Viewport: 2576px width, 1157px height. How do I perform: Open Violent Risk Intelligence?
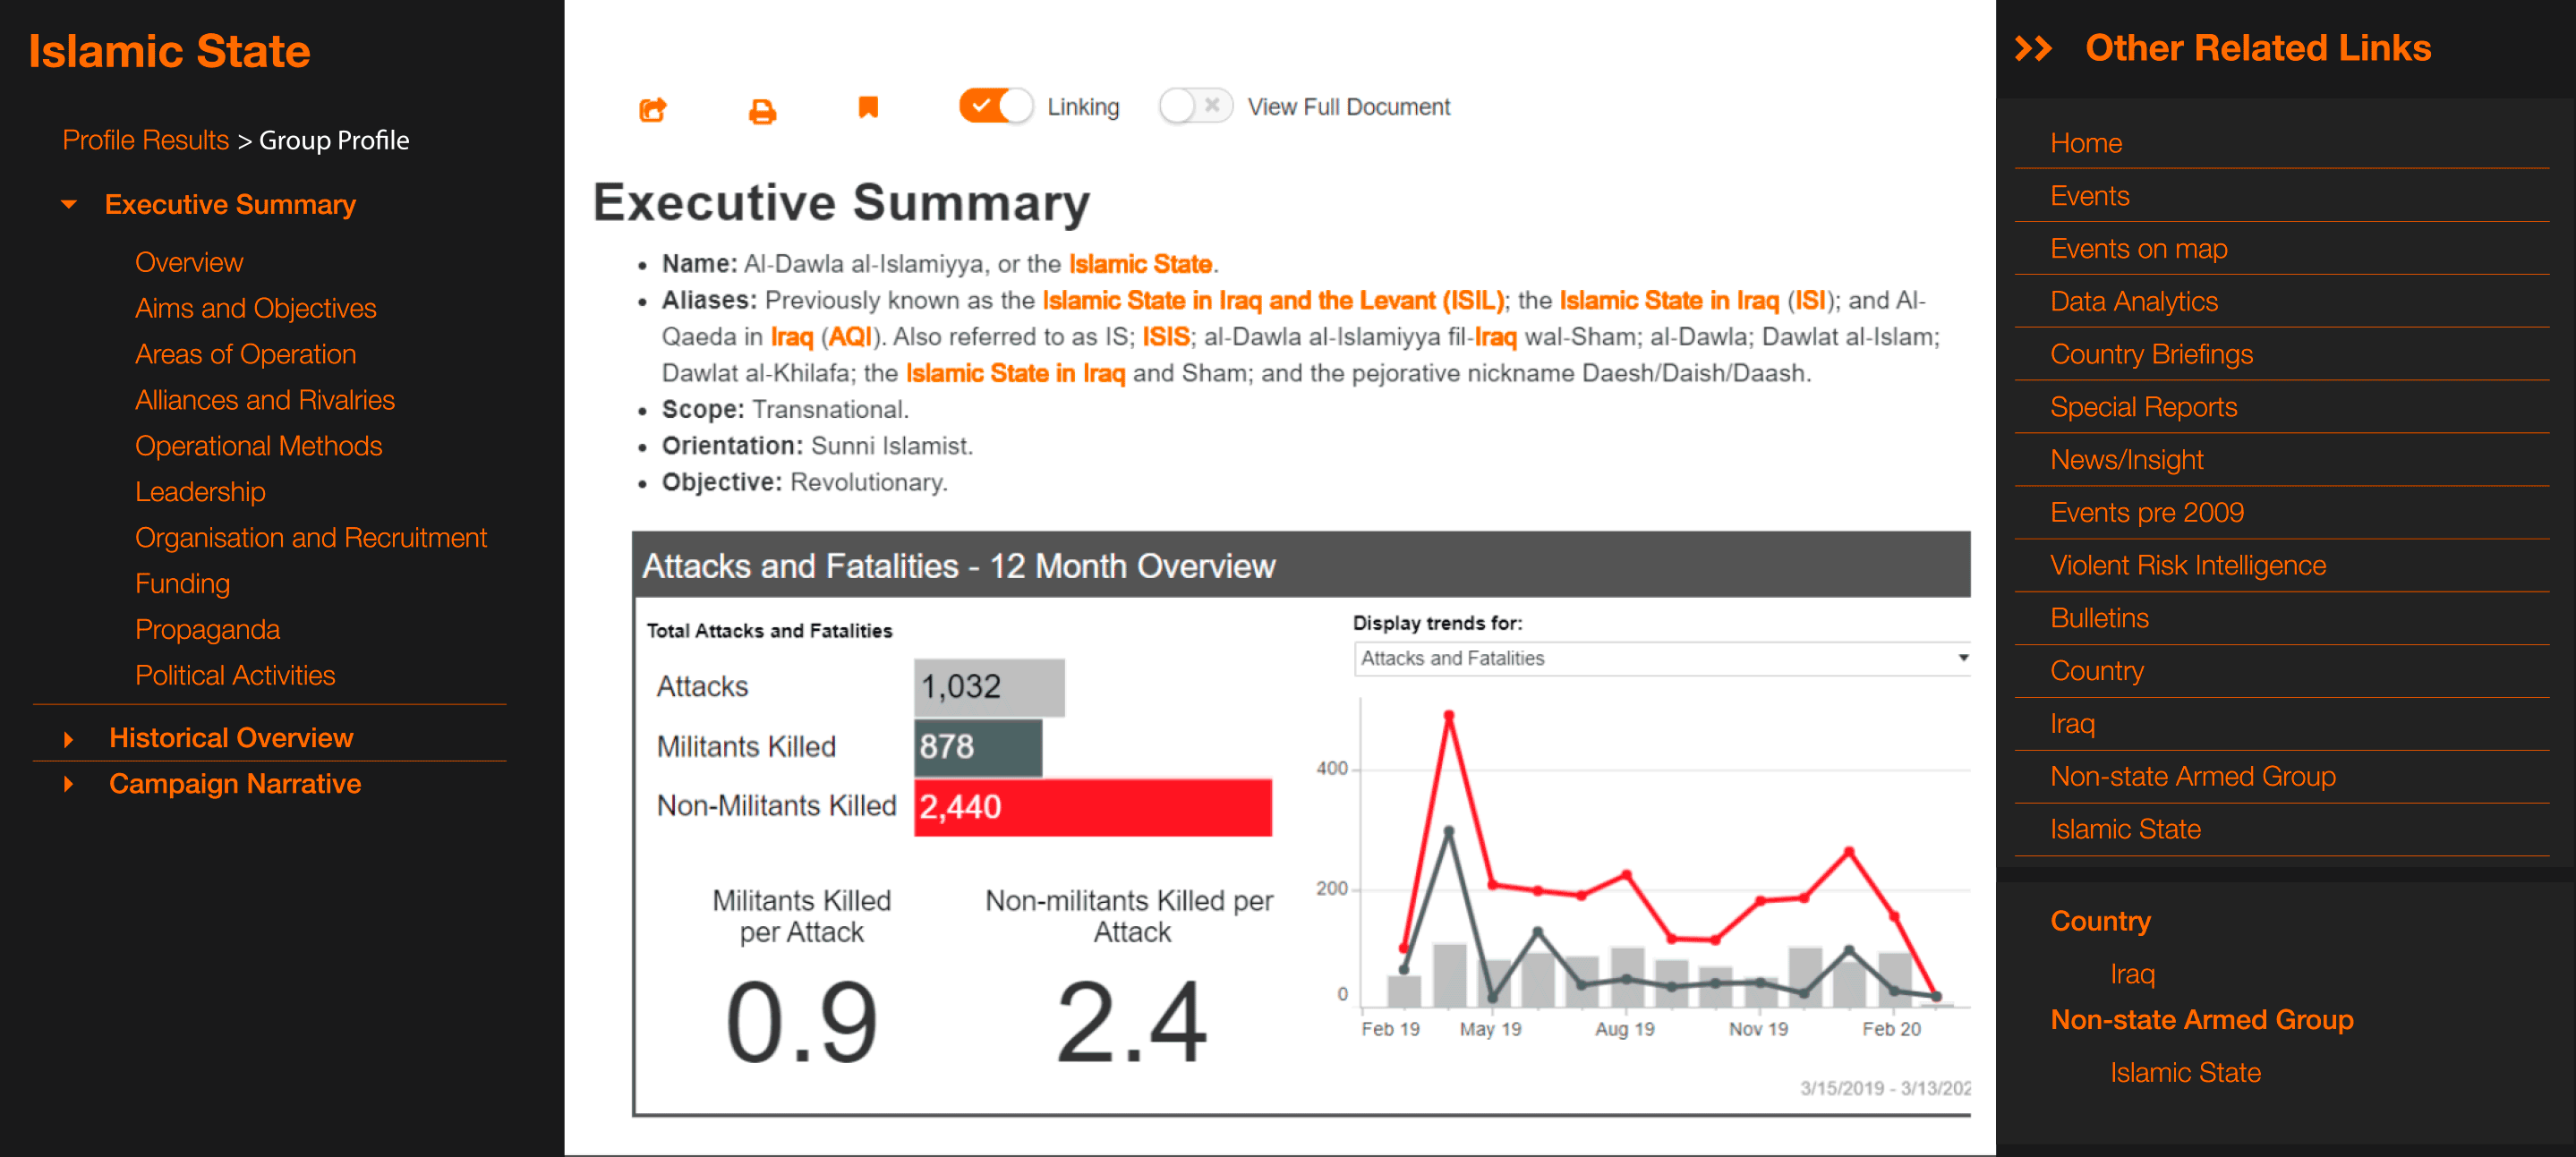point(2187,566)
